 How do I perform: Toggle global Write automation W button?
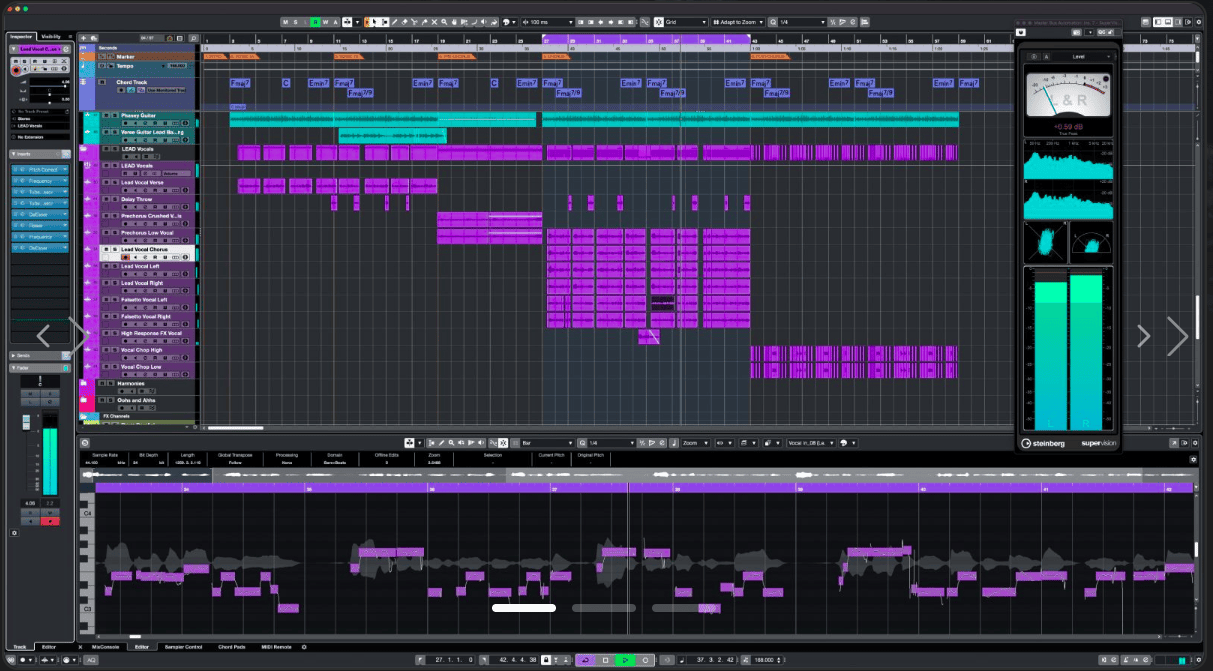[x=325, y=21]
